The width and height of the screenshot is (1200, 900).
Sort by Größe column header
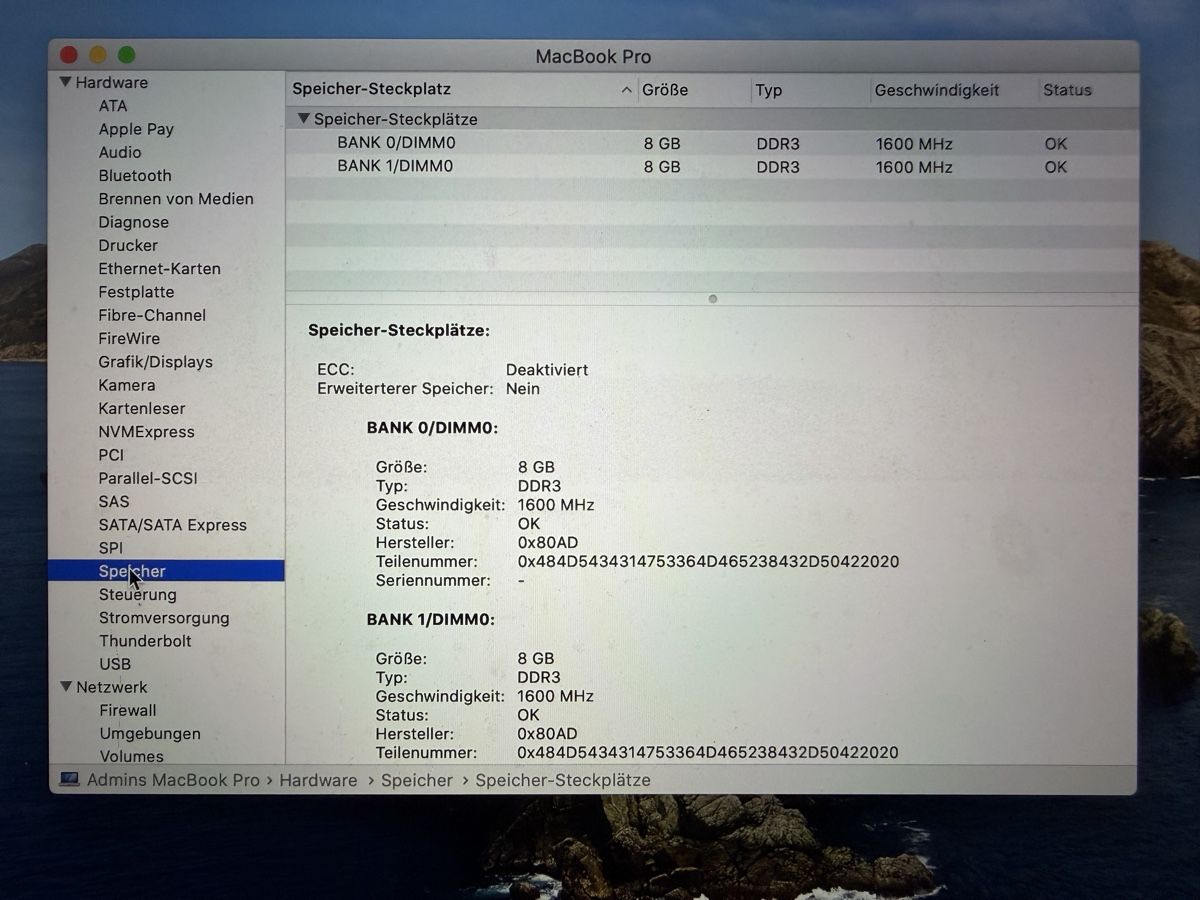click(665, 90)
